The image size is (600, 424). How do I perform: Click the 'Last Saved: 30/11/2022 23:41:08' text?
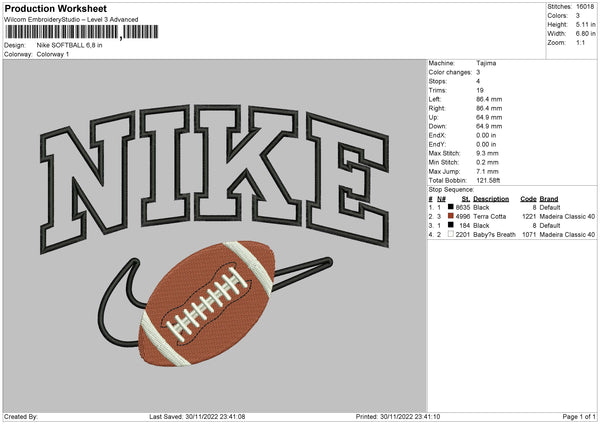click(197, 416)
